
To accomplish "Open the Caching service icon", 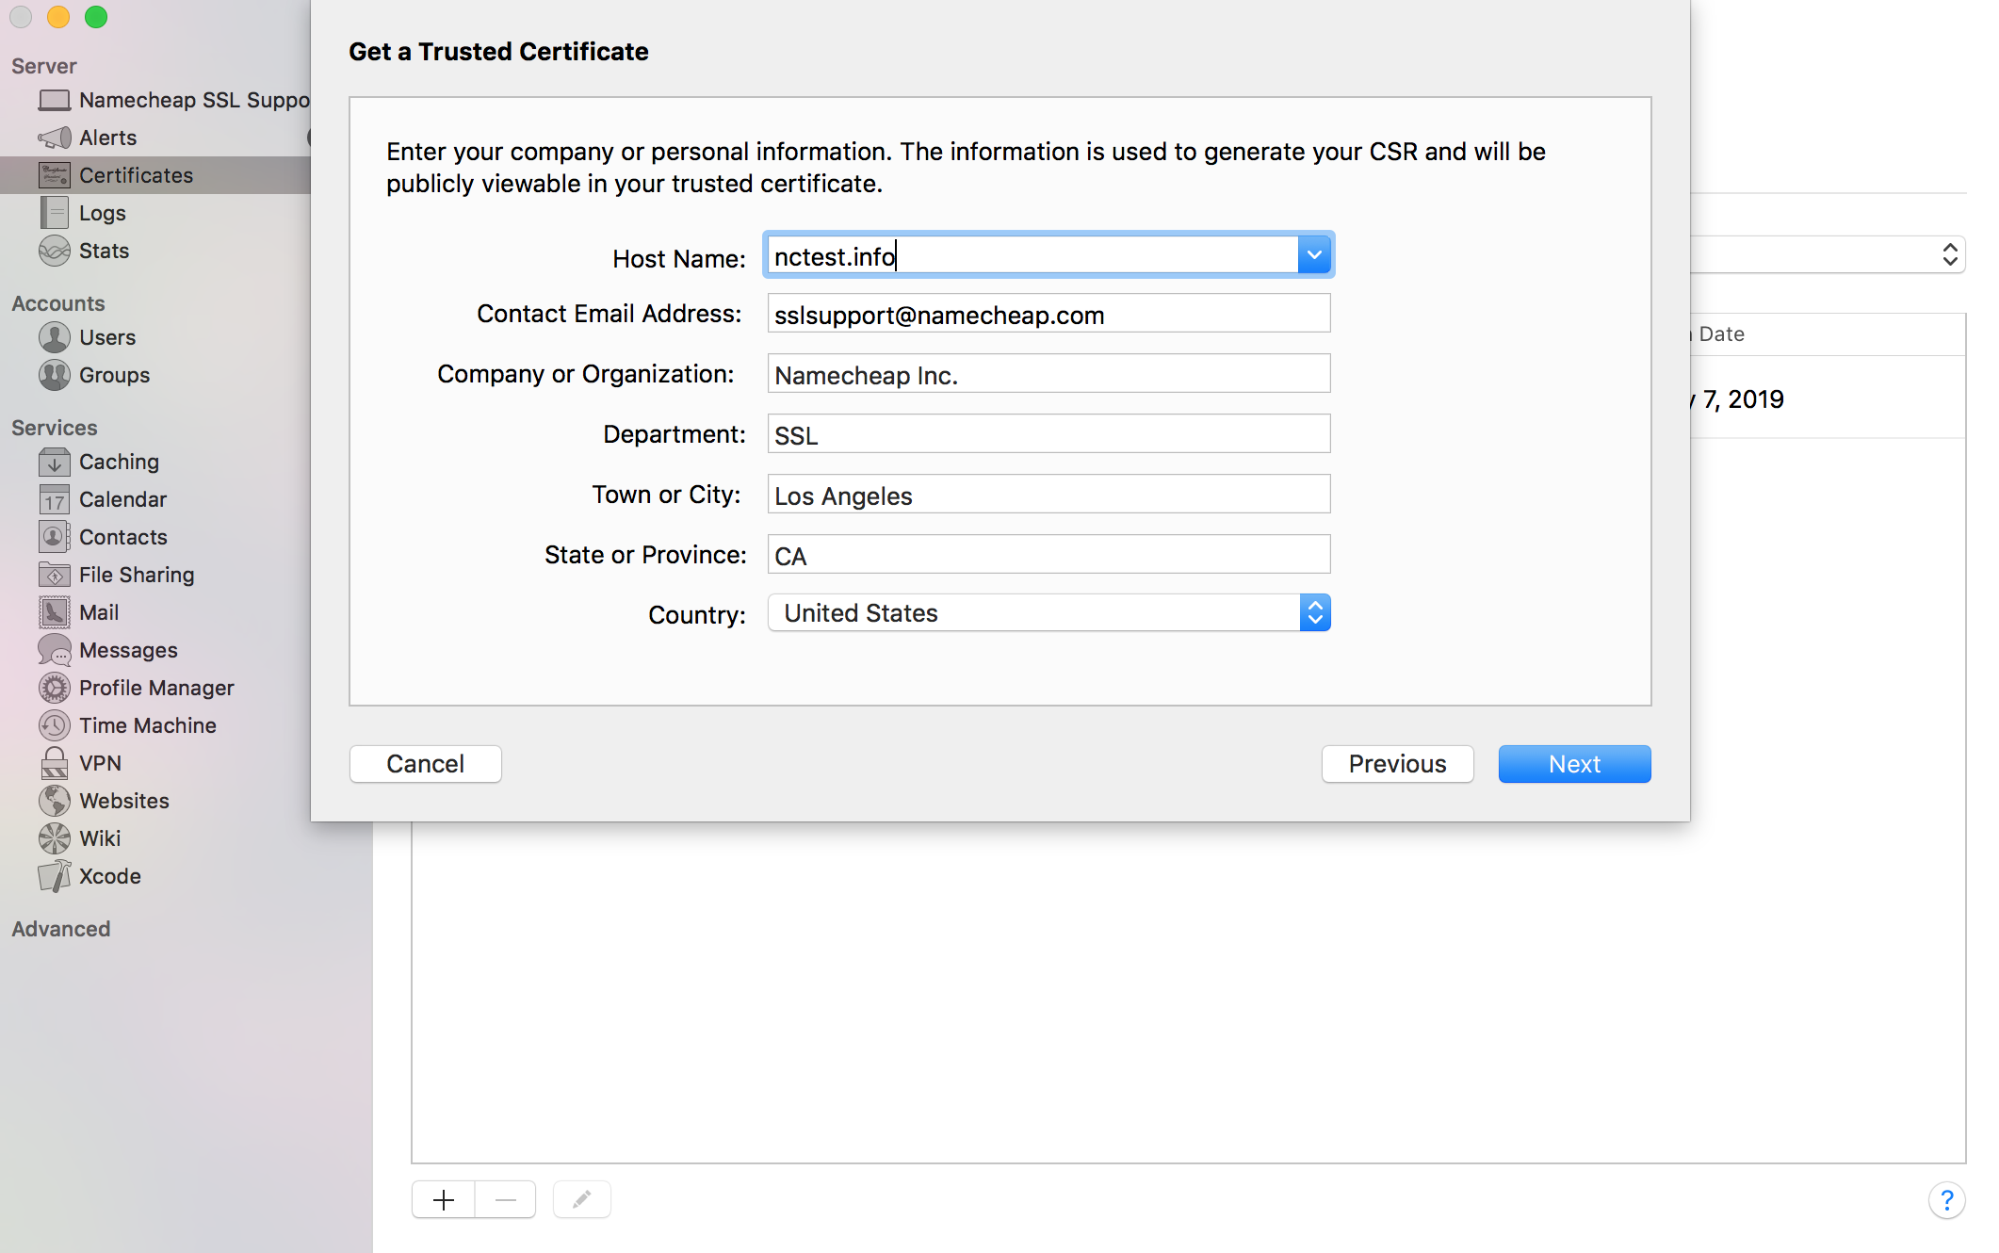I will click(x=54, y=462).
